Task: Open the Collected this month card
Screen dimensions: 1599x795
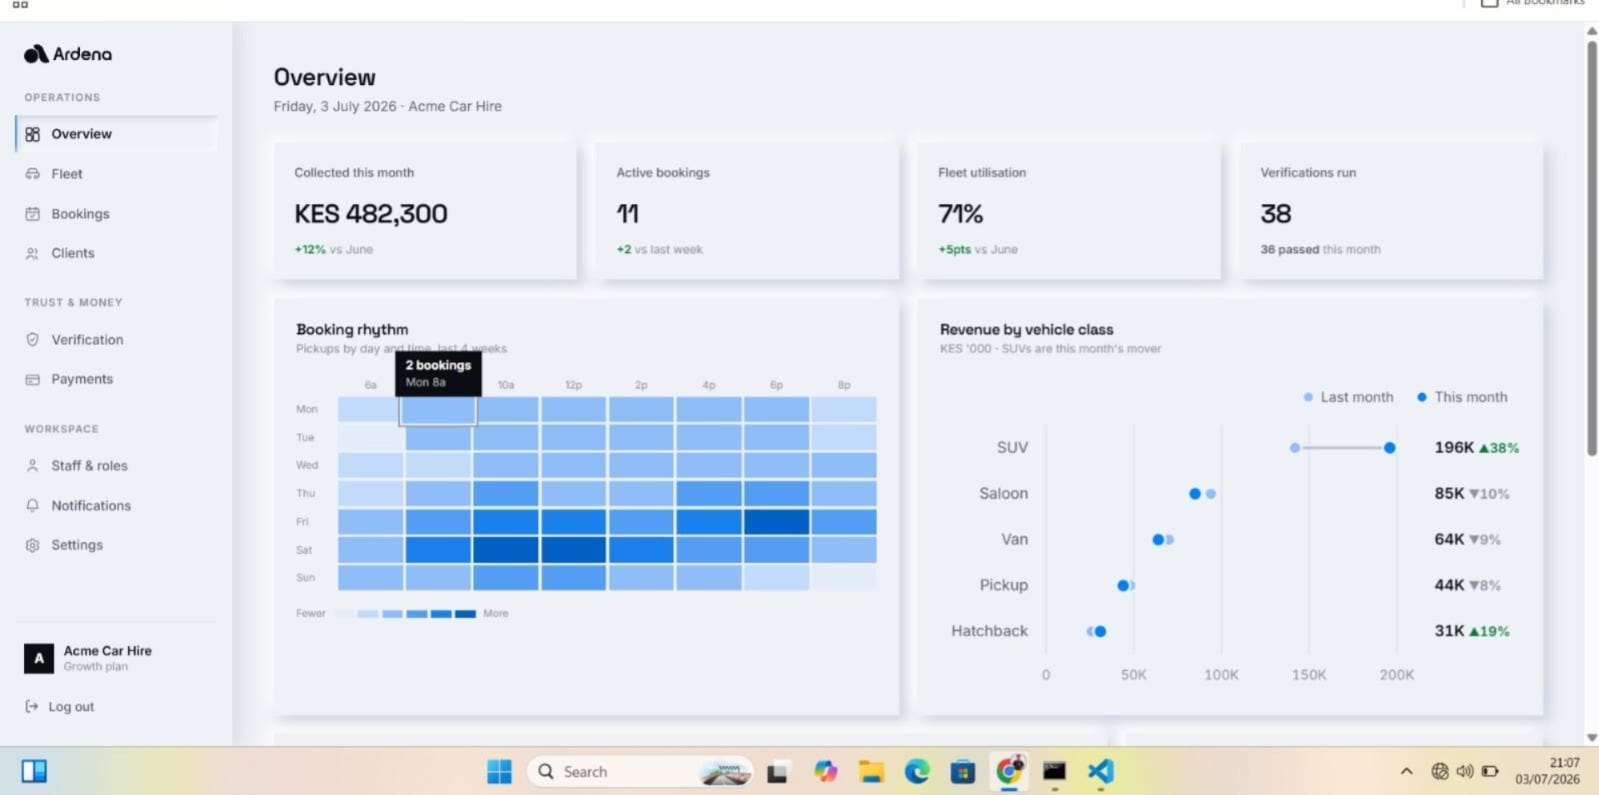Action: pos(425,210)
